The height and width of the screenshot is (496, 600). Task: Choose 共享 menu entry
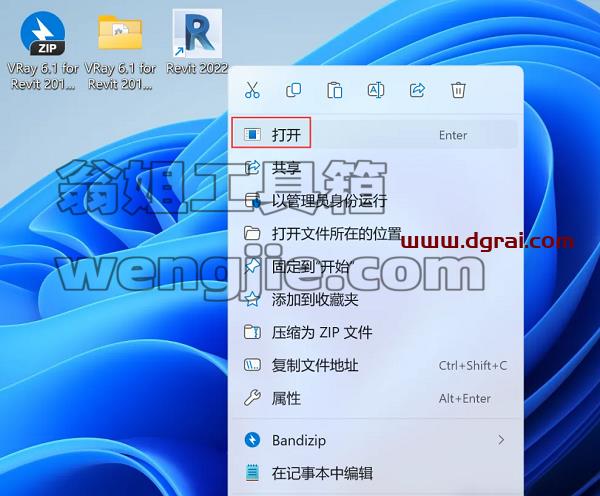click(x=375, y=168)
